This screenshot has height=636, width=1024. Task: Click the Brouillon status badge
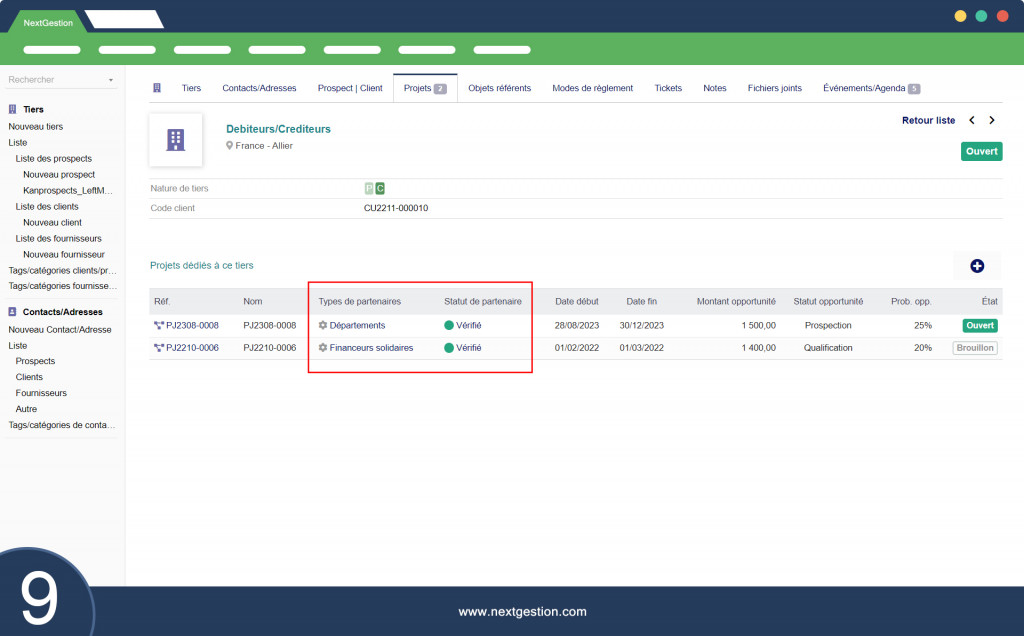click(975, 348)
